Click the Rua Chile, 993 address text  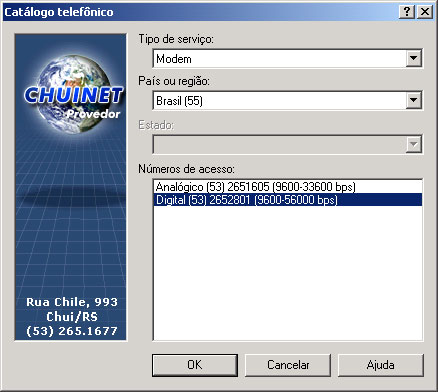(72, 302)
